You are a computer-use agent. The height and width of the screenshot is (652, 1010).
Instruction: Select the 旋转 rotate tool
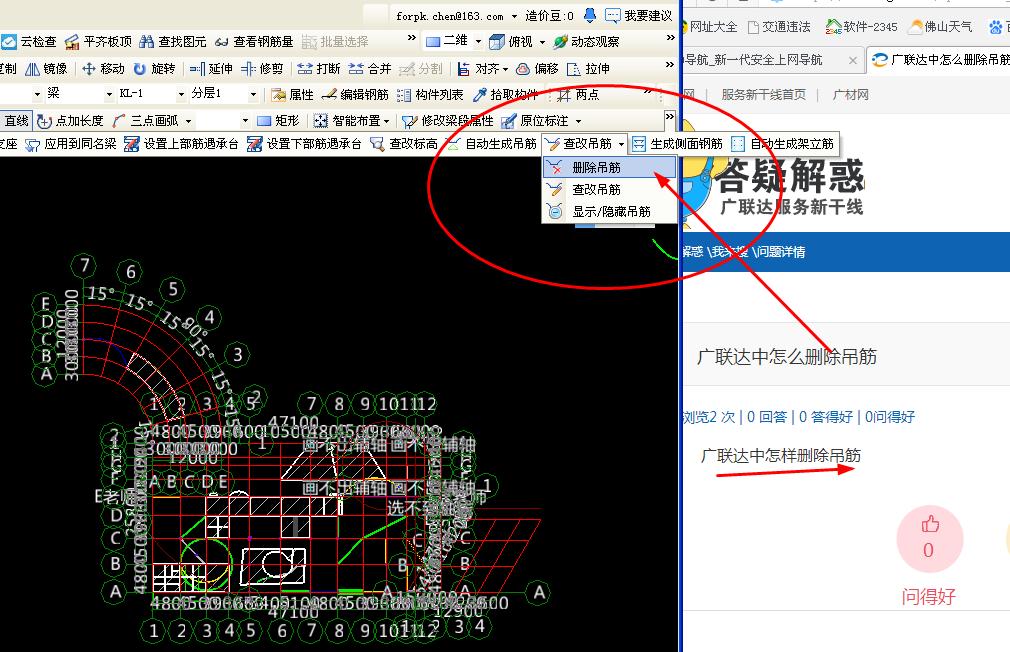click(155, 68)
